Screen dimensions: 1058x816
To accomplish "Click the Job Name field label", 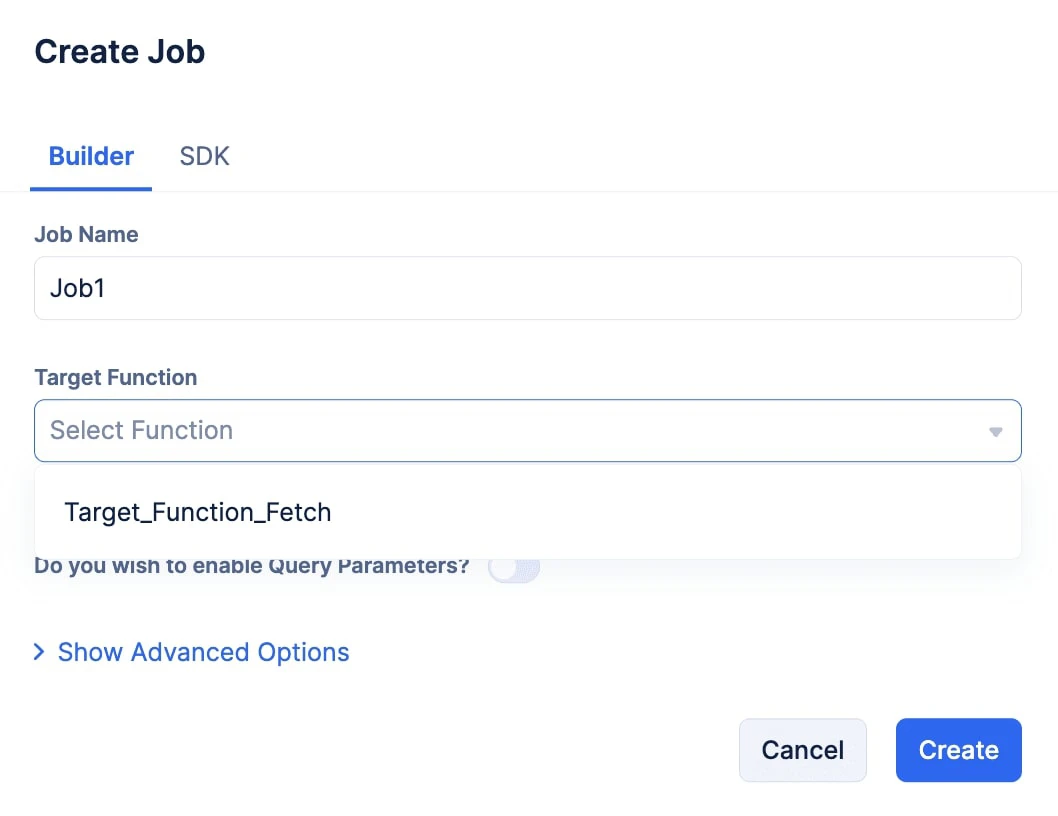I will click(x=86, y=234).
